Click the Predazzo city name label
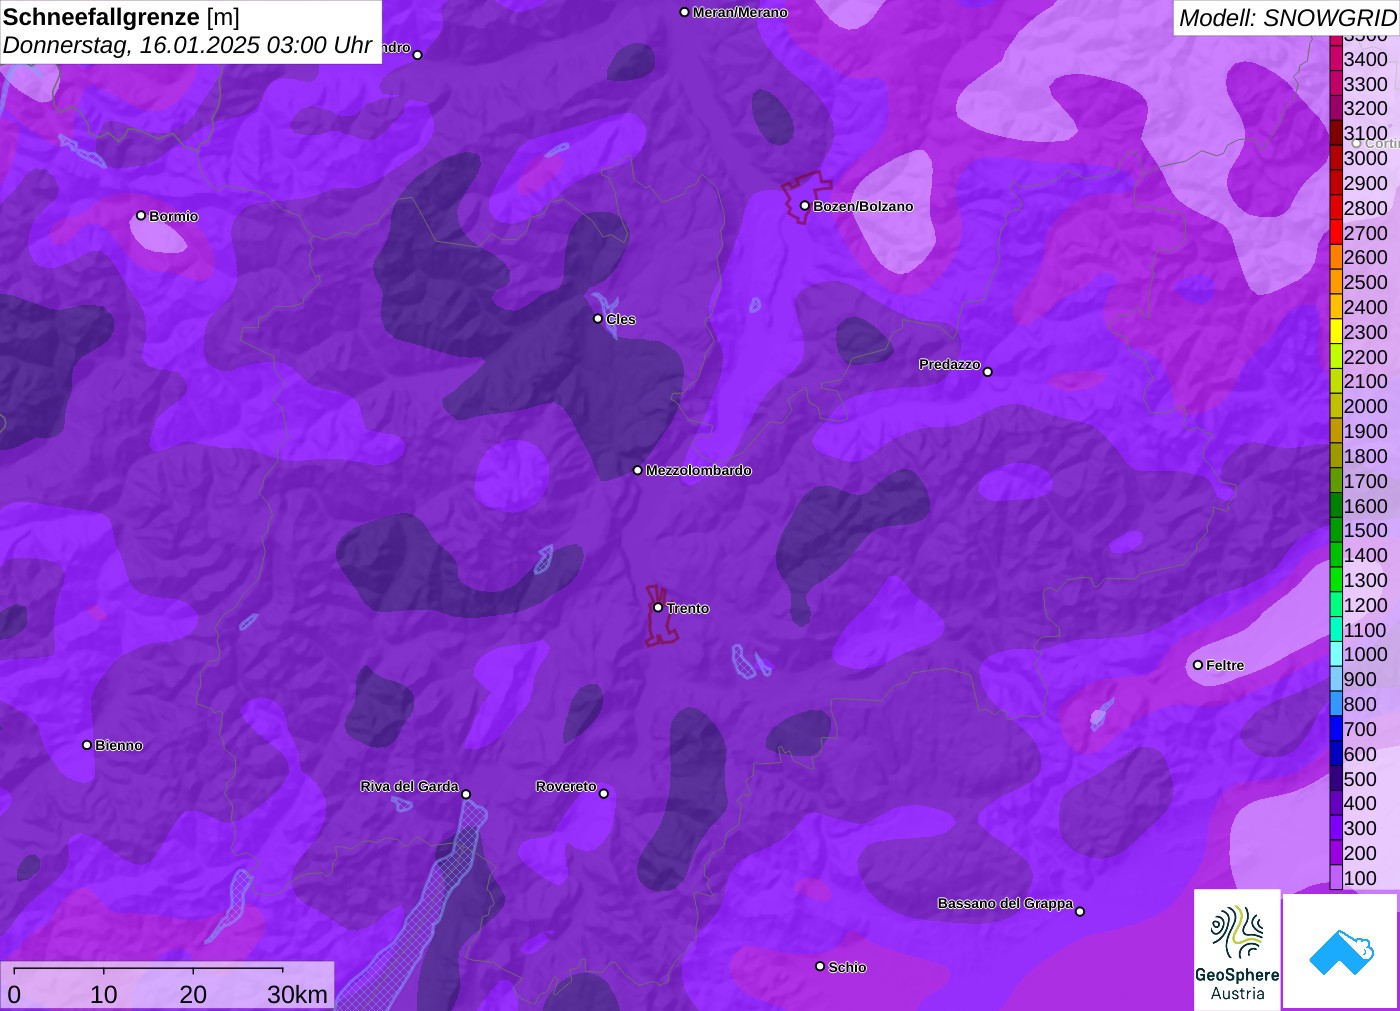Image resolution: width=1400 pixels, height=1011 pixels. (950, 364)
